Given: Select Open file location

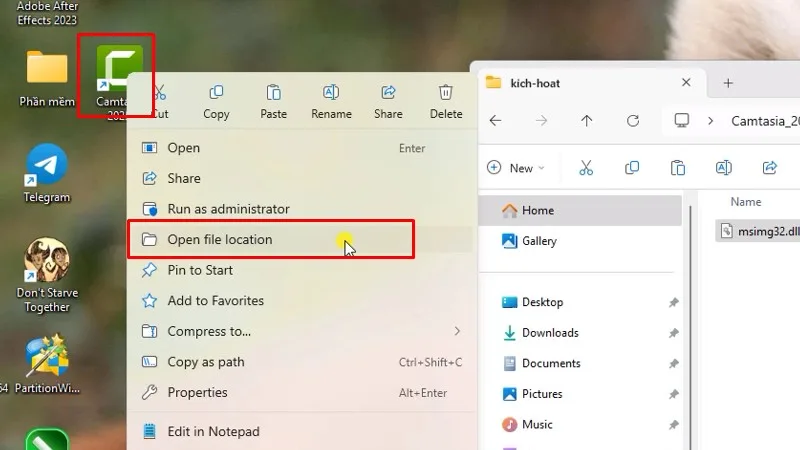Looking at the screenshot, I should [302, 239].
